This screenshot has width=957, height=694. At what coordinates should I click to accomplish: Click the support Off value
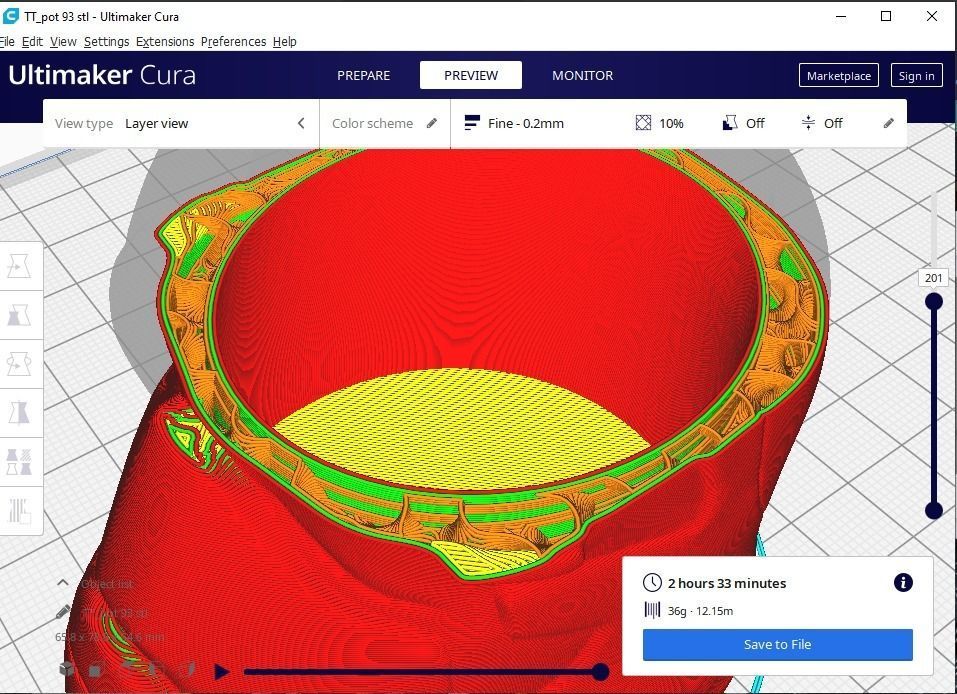(755, 123)
